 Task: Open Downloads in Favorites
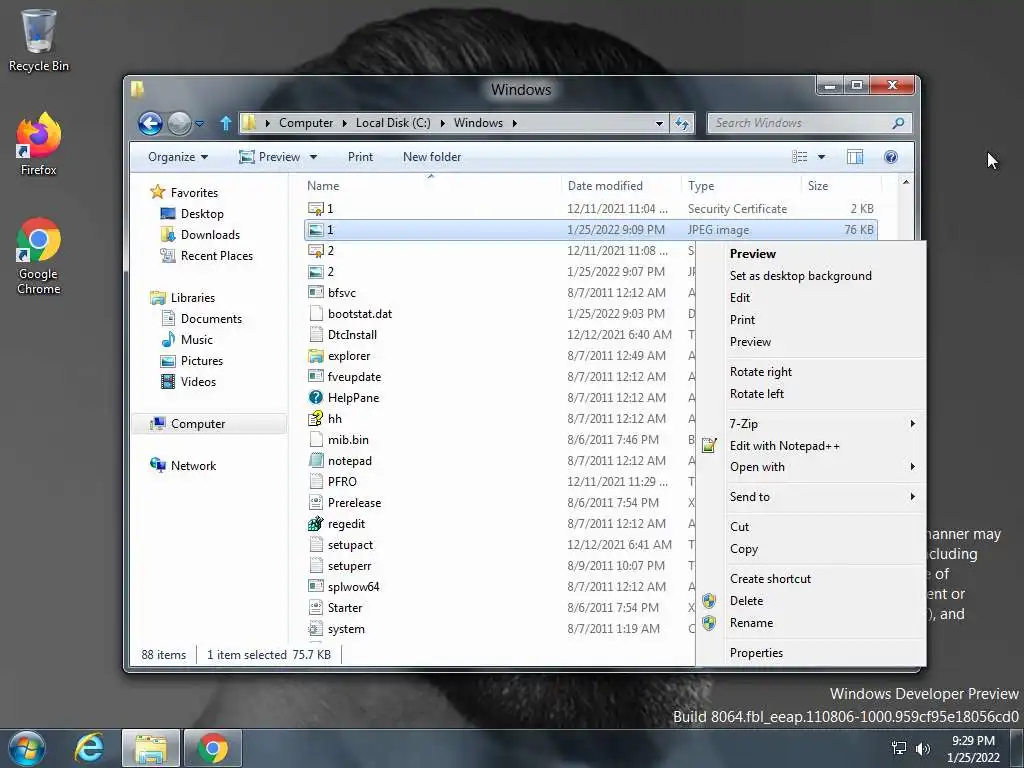(x=200, y=235)
